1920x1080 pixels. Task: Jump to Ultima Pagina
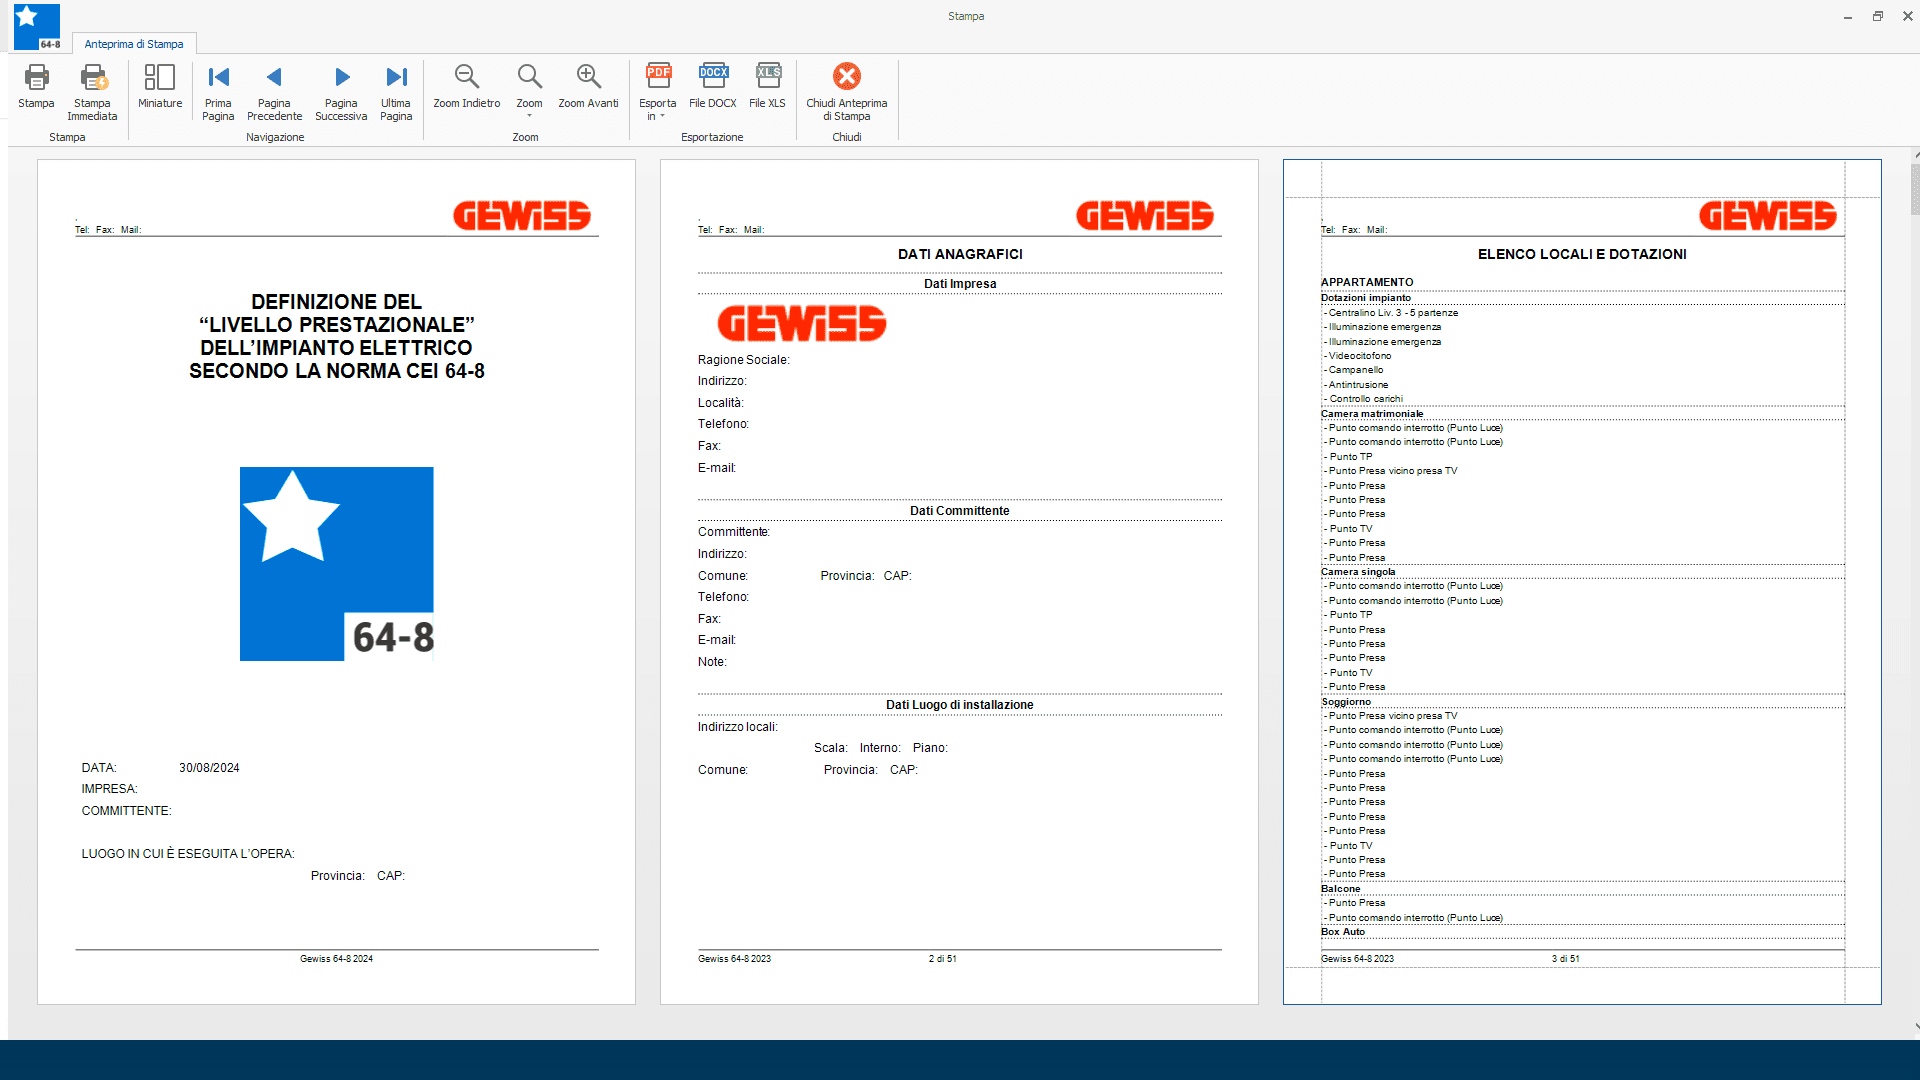(x=396, y=92)
